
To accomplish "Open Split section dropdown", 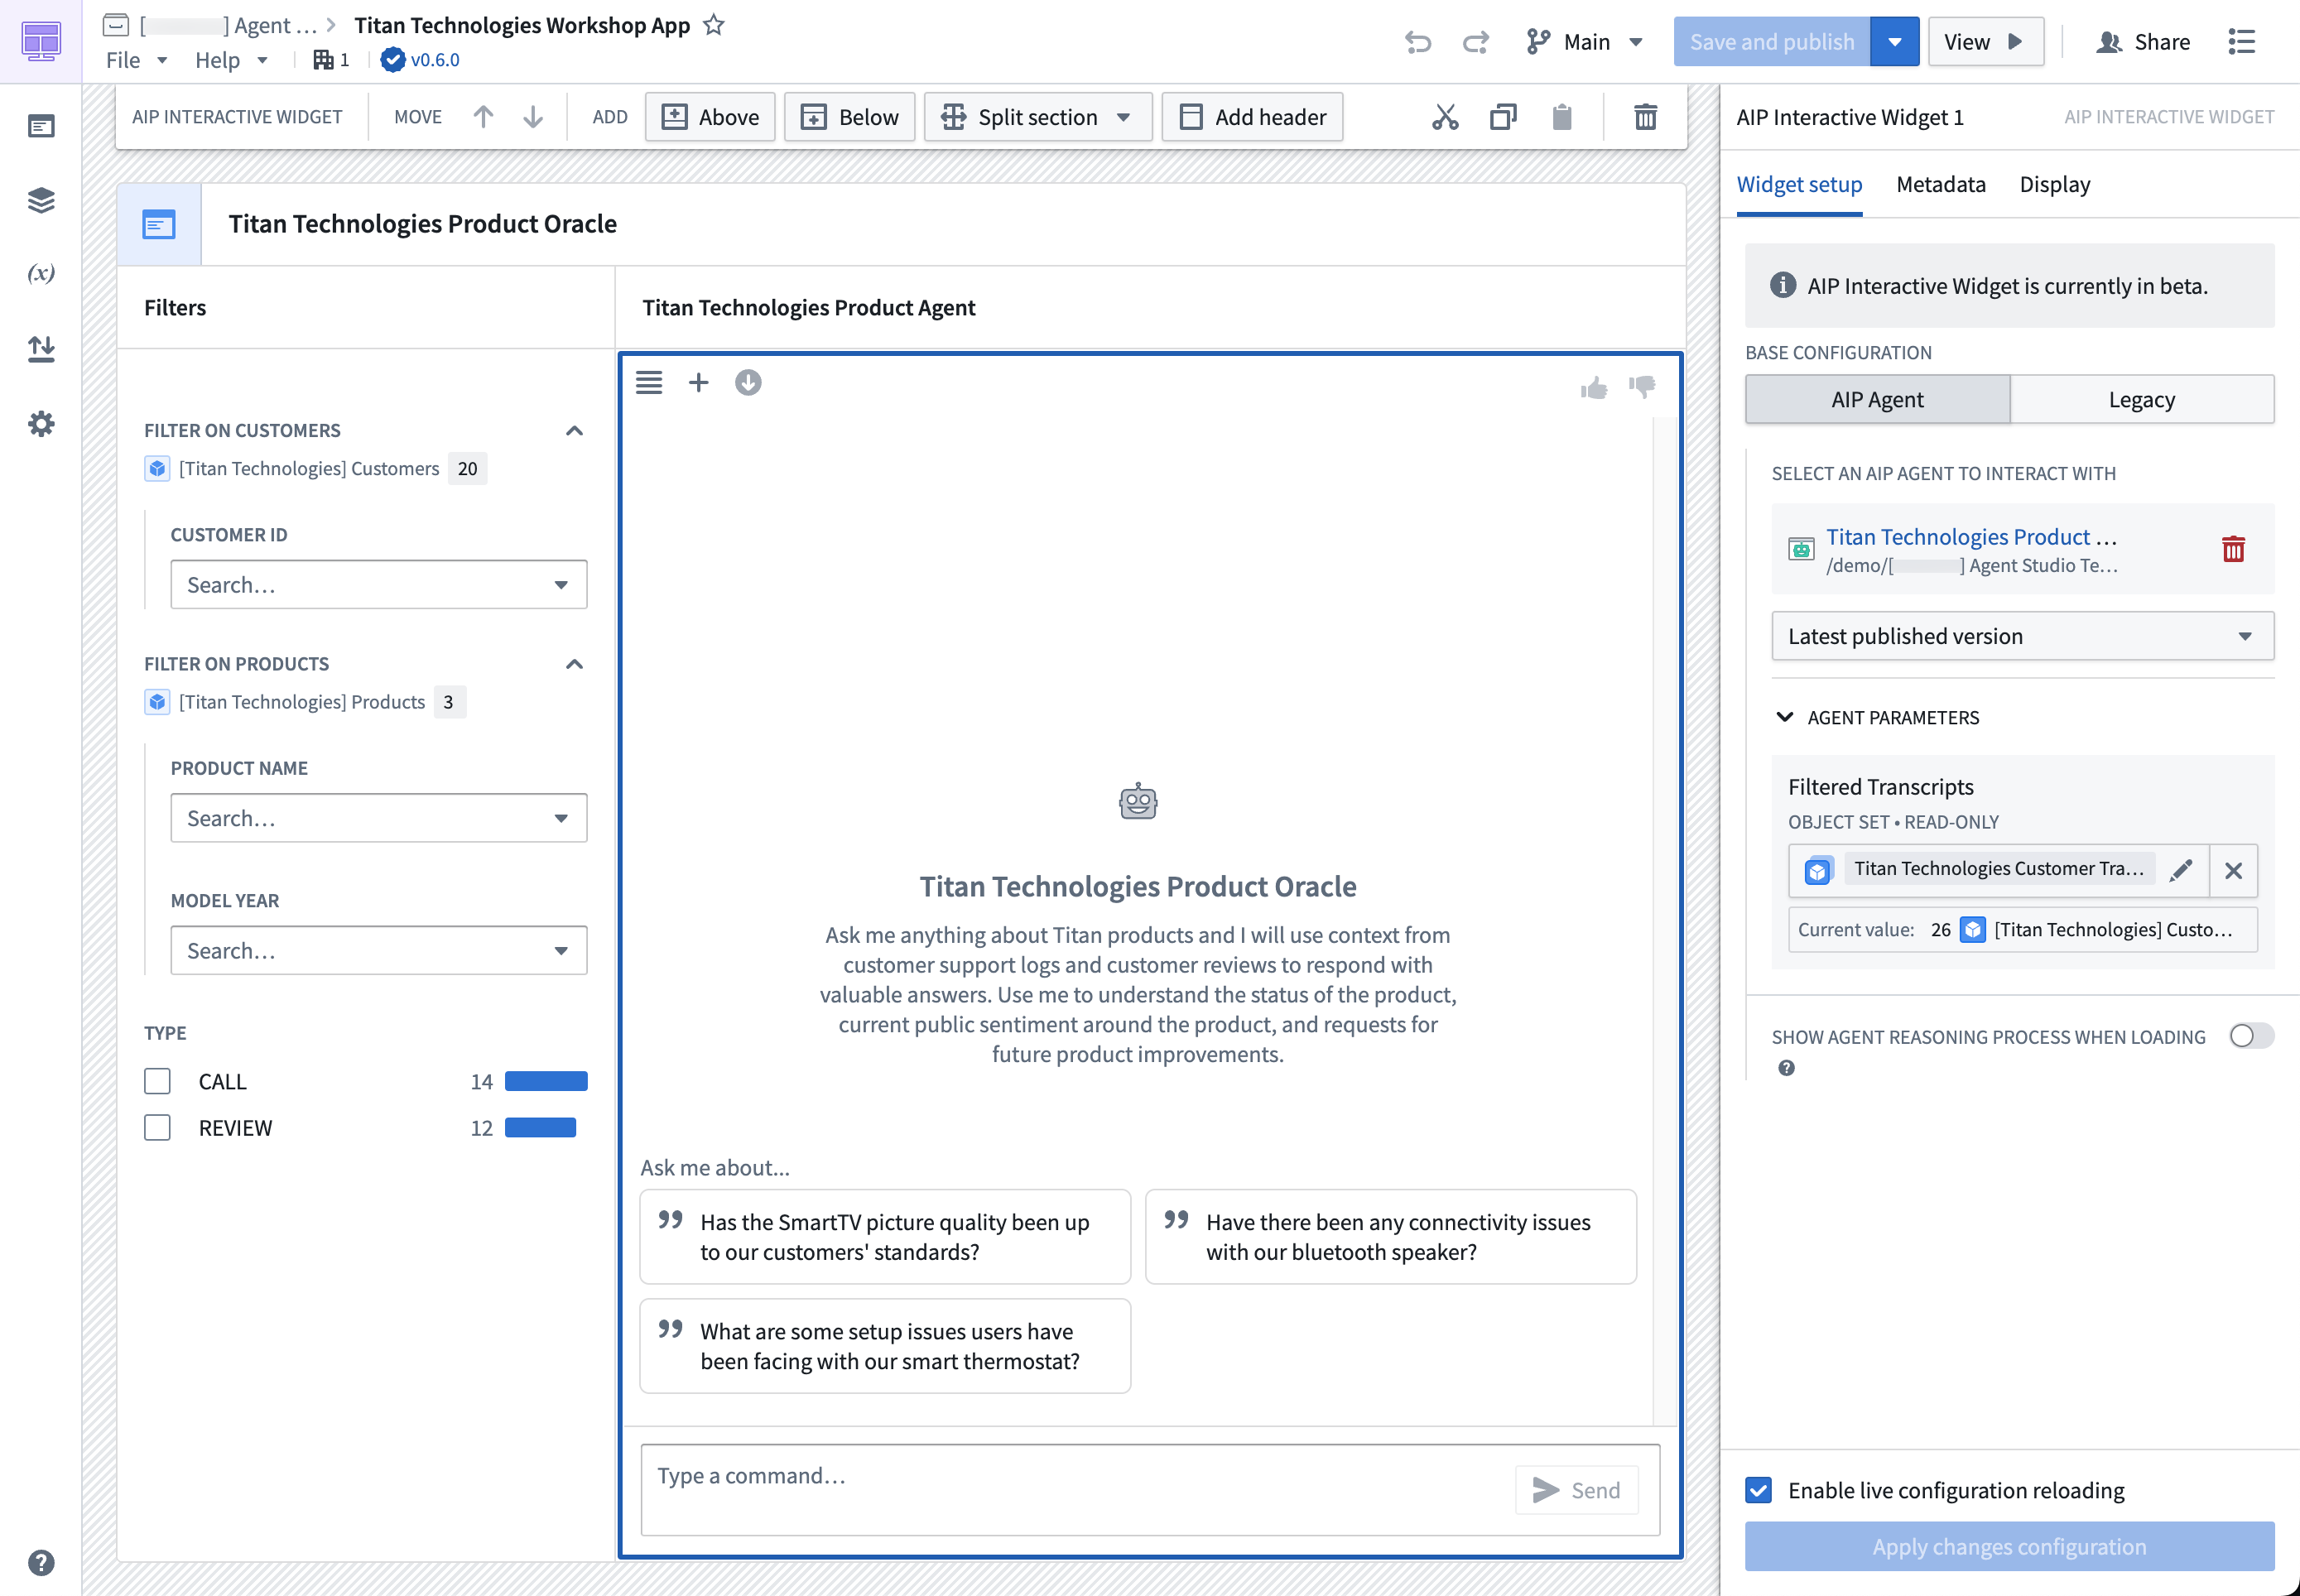I will click(1037, 117).
